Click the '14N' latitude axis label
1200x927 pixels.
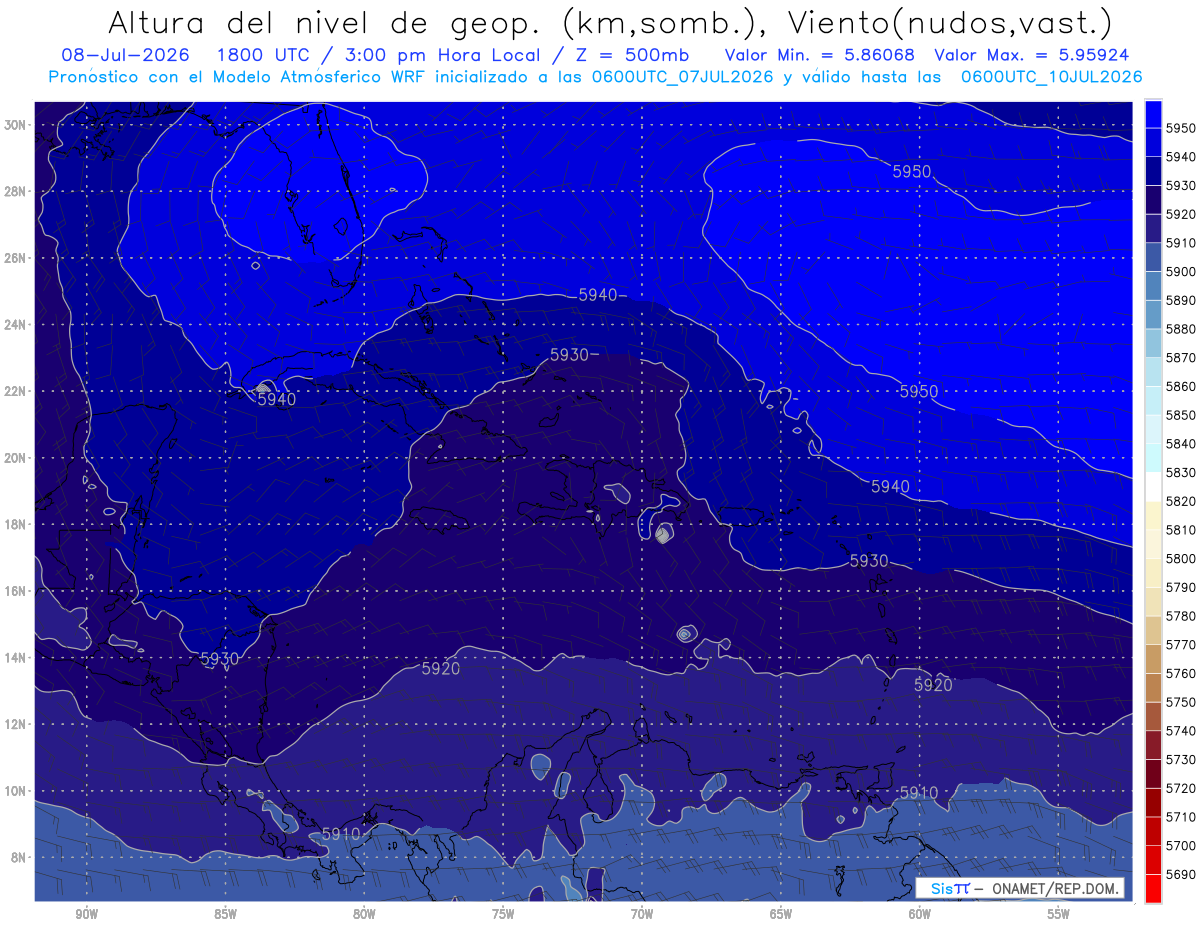click(16, 657)
